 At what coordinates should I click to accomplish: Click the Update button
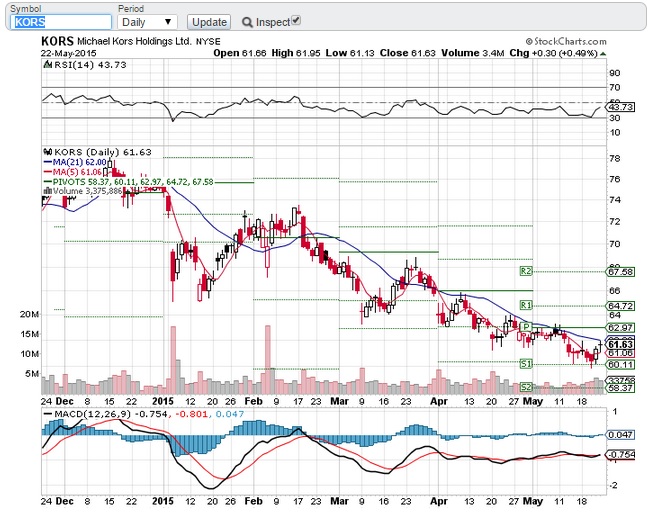coord(209,22)
